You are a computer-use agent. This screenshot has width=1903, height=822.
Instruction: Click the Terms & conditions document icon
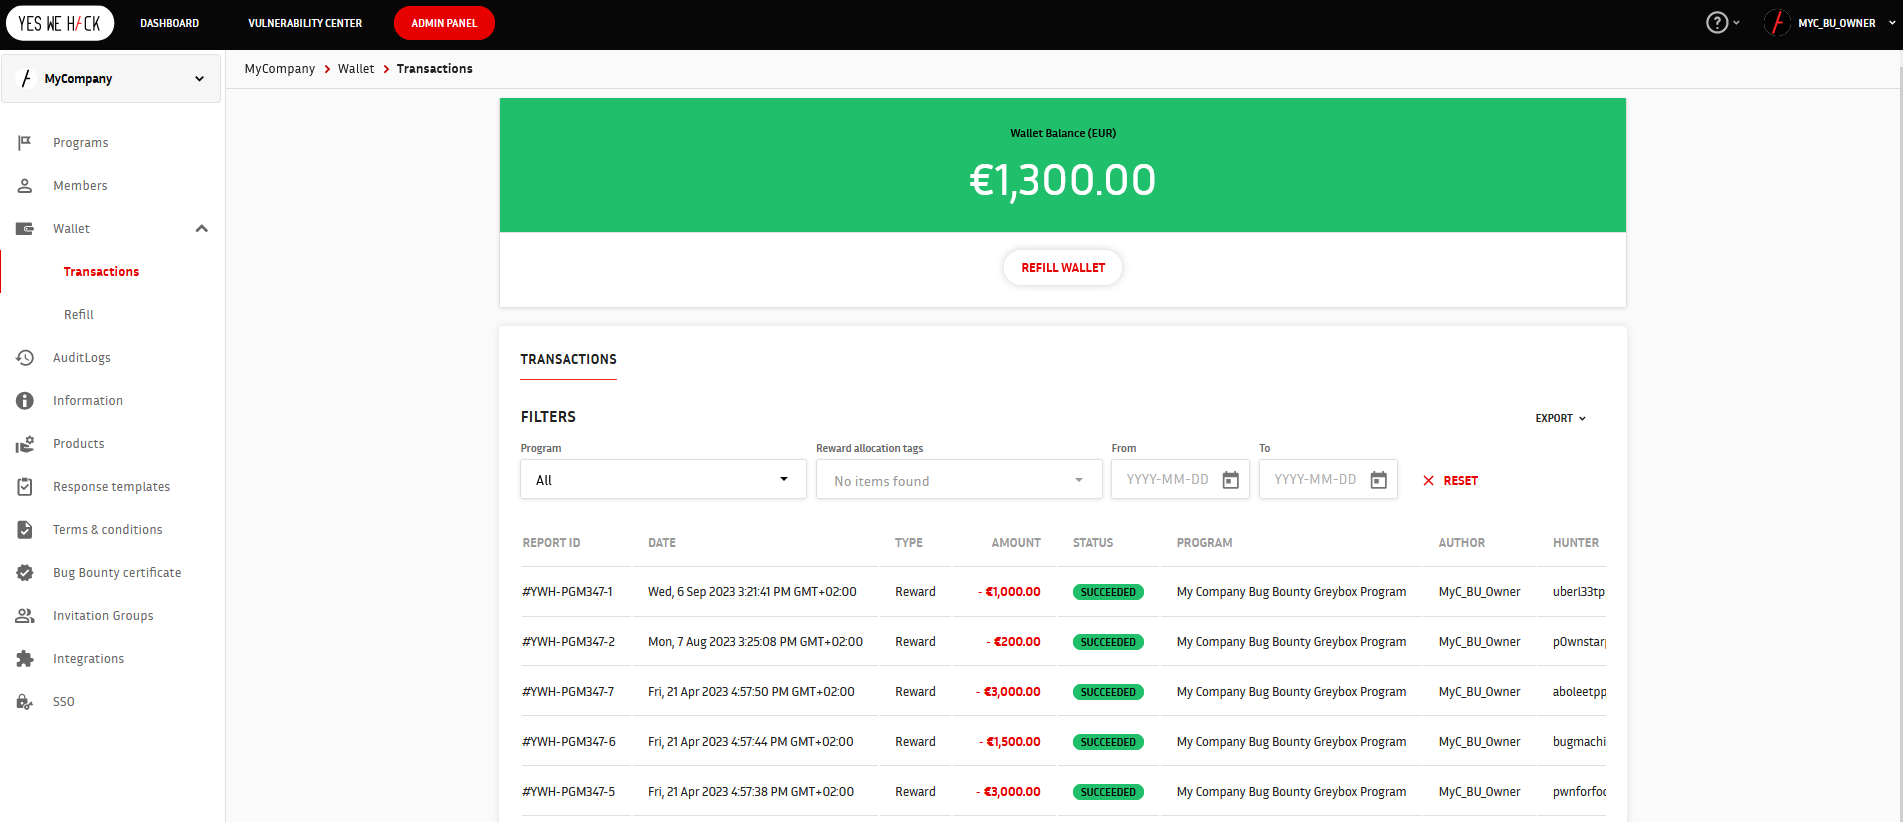[25, 530]
